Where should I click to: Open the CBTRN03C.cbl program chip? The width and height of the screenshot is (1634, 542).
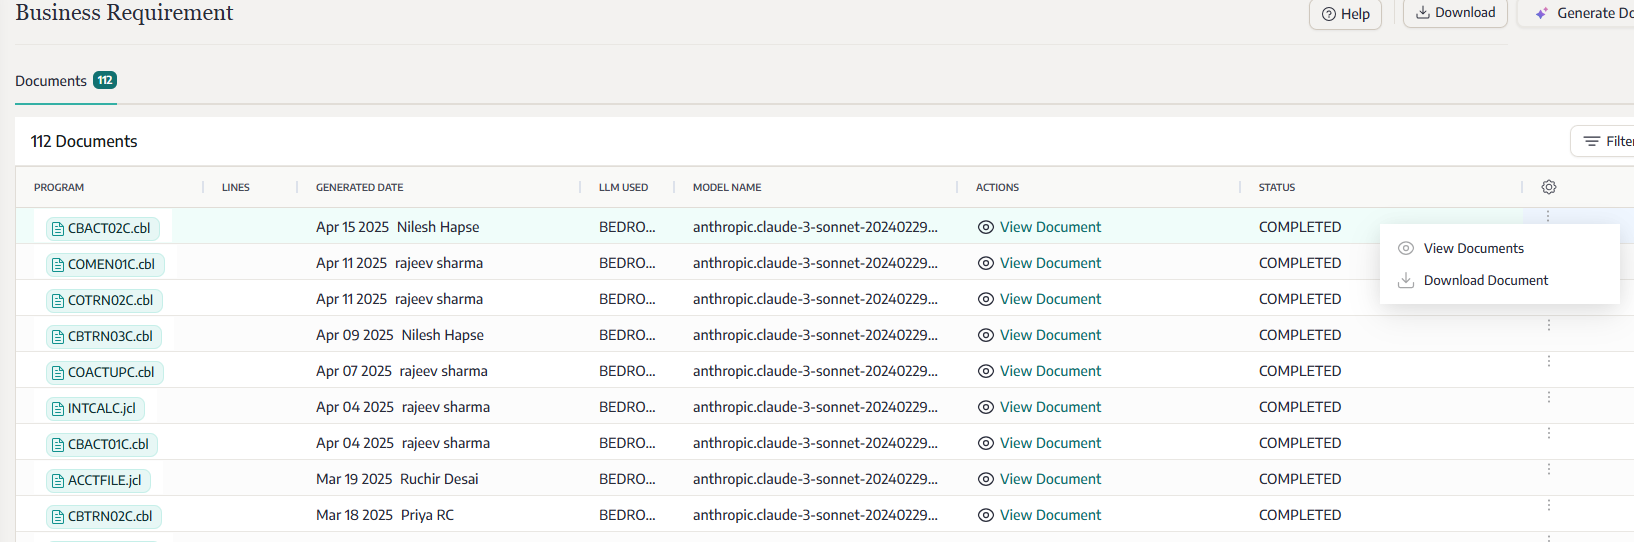[103, 336]
